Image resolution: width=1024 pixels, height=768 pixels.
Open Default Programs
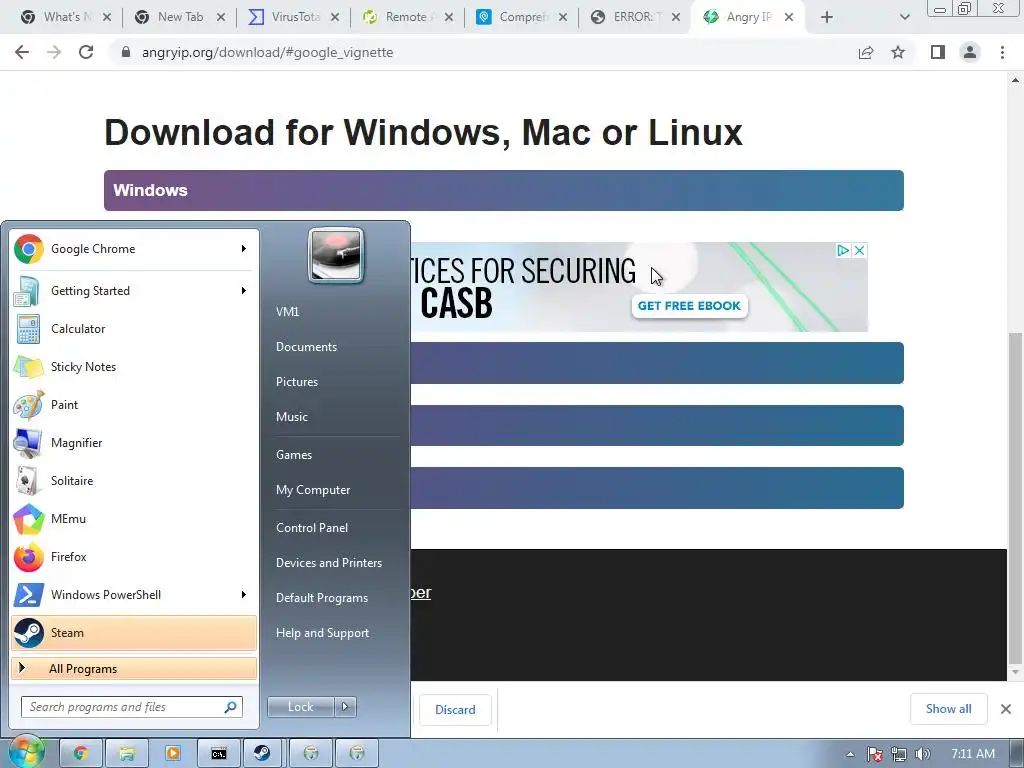point(321,598)
